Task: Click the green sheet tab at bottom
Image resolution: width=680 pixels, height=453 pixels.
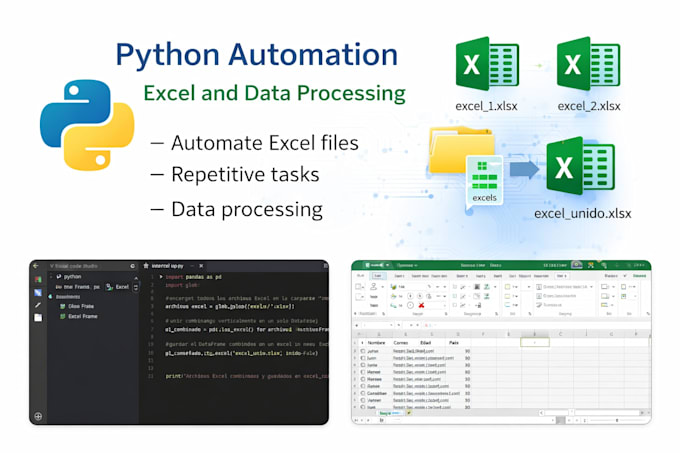Action: [x=390, y=413]
